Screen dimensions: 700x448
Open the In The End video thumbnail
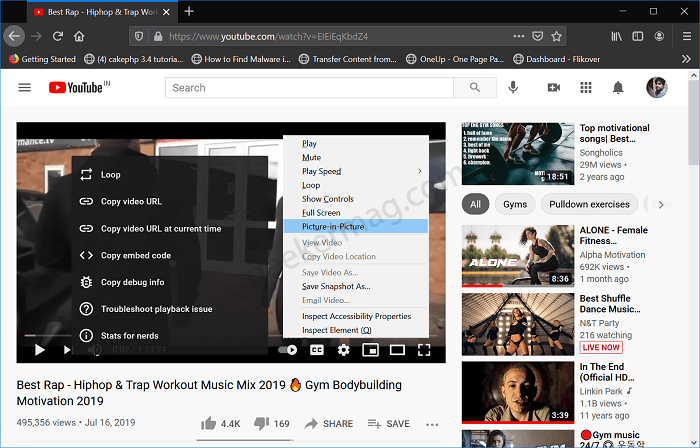tap(518, 392)
